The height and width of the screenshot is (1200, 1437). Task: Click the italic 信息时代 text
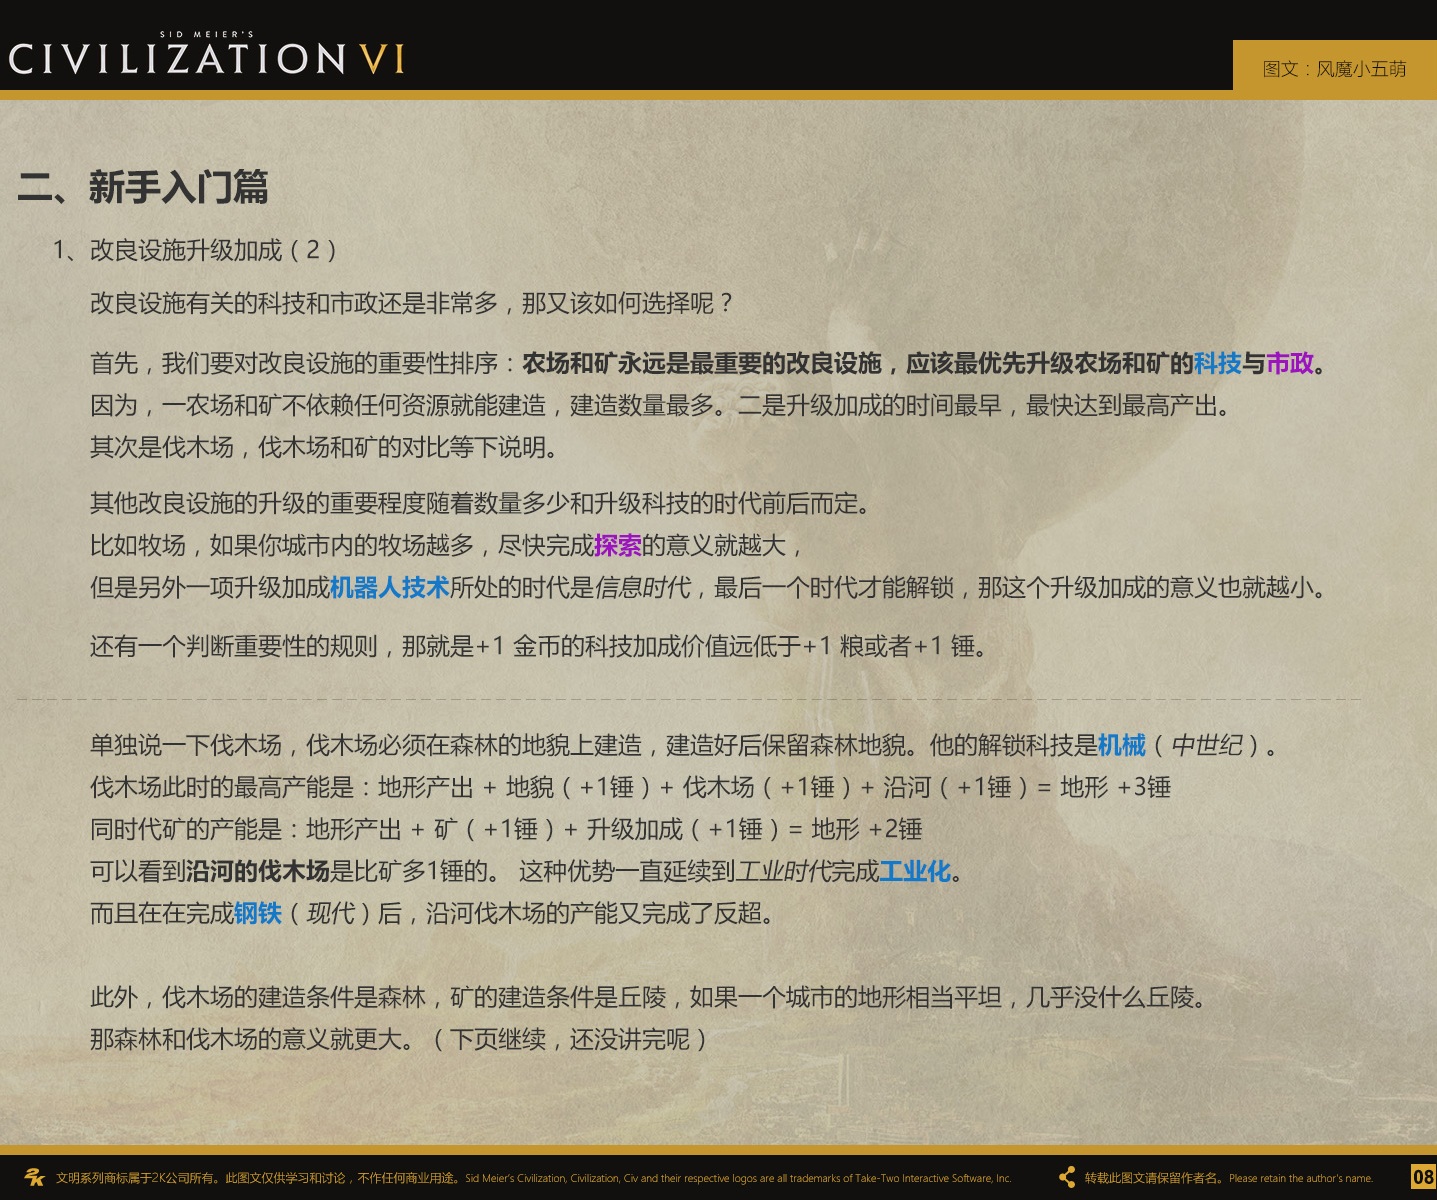[642, 587]
